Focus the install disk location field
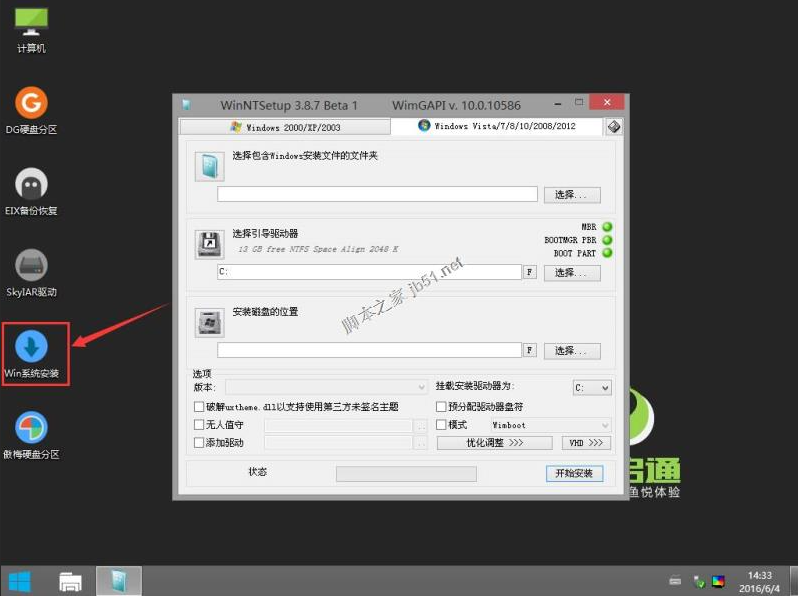Screen dimensions: 798x596 [x=369, y=350]
